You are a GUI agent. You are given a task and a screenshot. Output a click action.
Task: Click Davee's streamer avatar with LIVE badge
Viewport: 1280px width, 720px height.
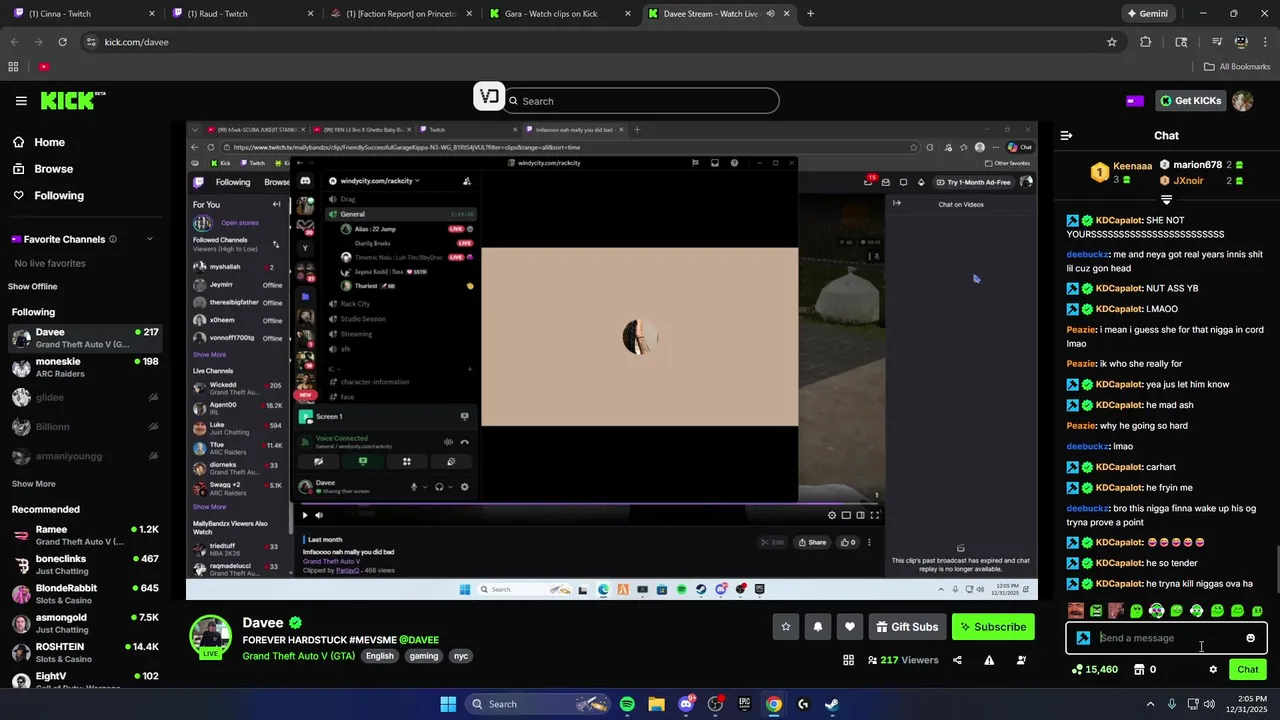pyautogui.click(x=211, y=637)
